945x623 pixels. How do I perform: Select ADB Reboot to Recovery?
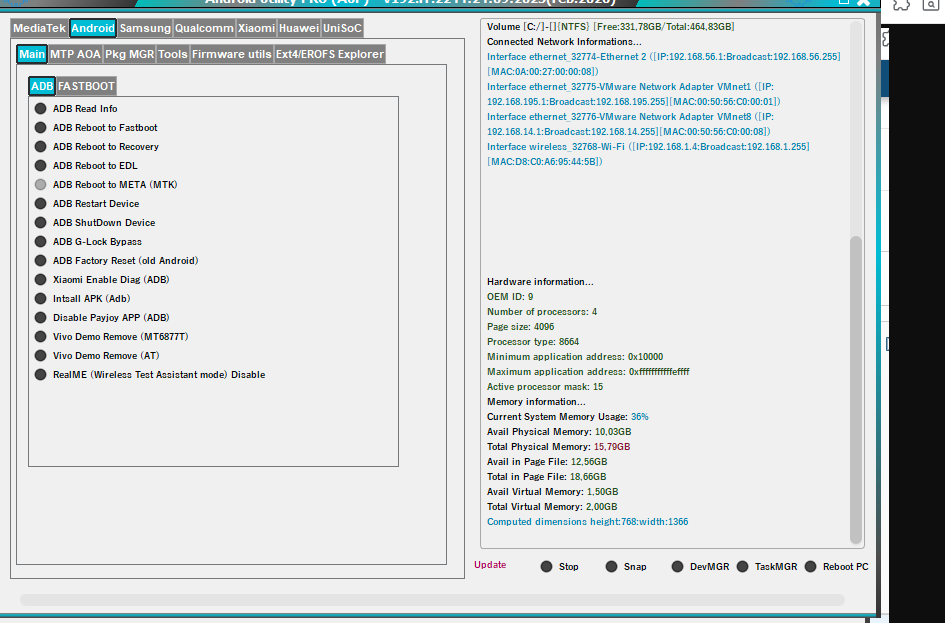click(x=96, y=146)
